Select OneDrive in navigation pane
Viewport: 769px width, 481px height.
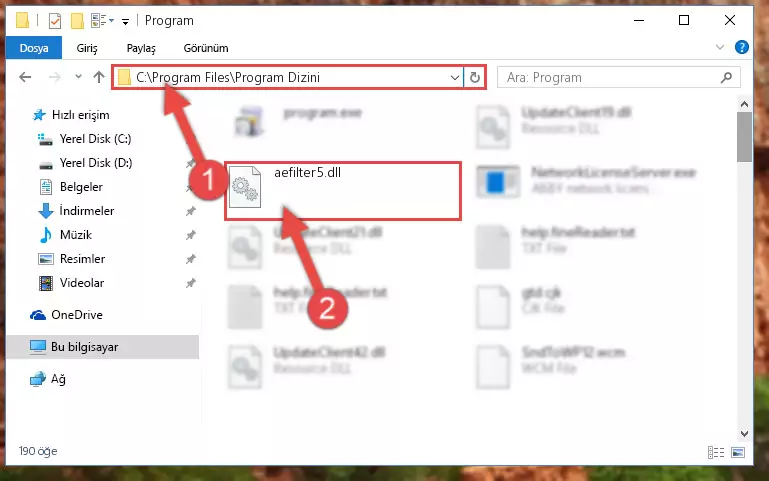(x=66, y=315)
